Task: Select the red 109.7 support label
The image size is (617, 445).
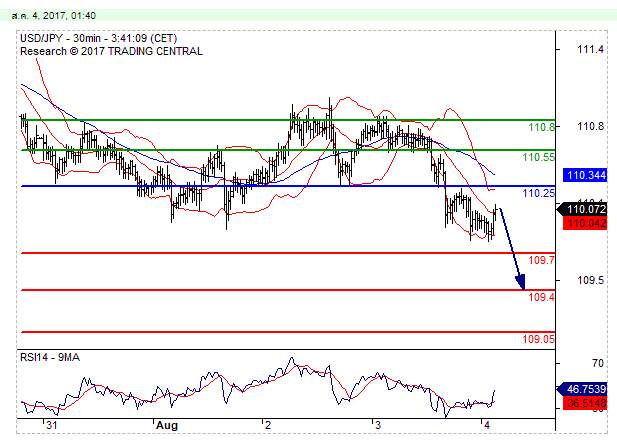Action: 542,260
